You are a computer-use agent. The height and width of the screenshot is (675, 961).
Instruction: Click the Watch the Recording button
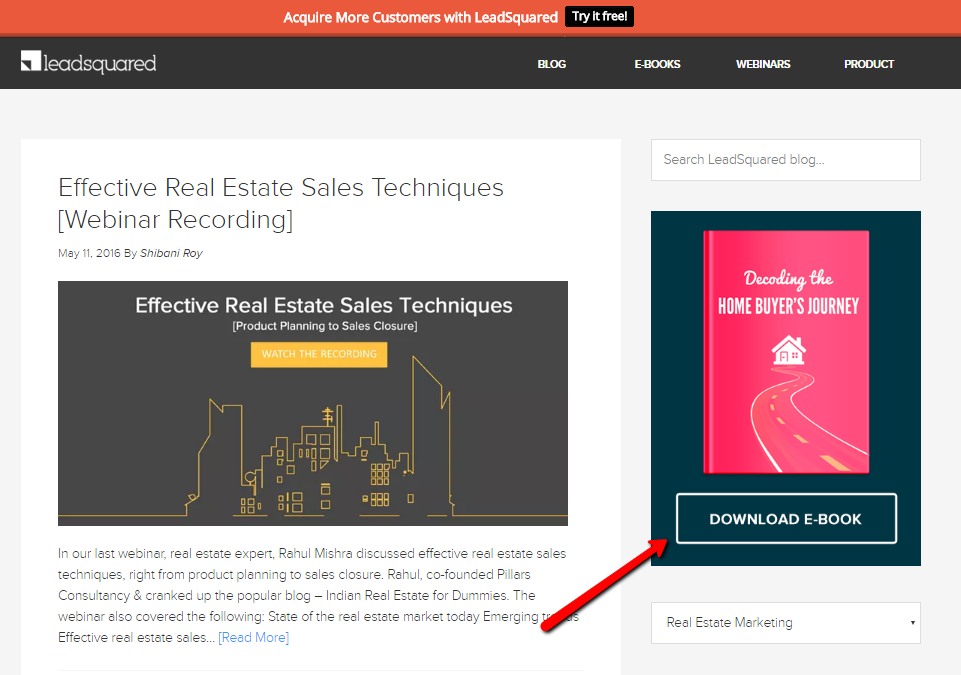point(319,354)
